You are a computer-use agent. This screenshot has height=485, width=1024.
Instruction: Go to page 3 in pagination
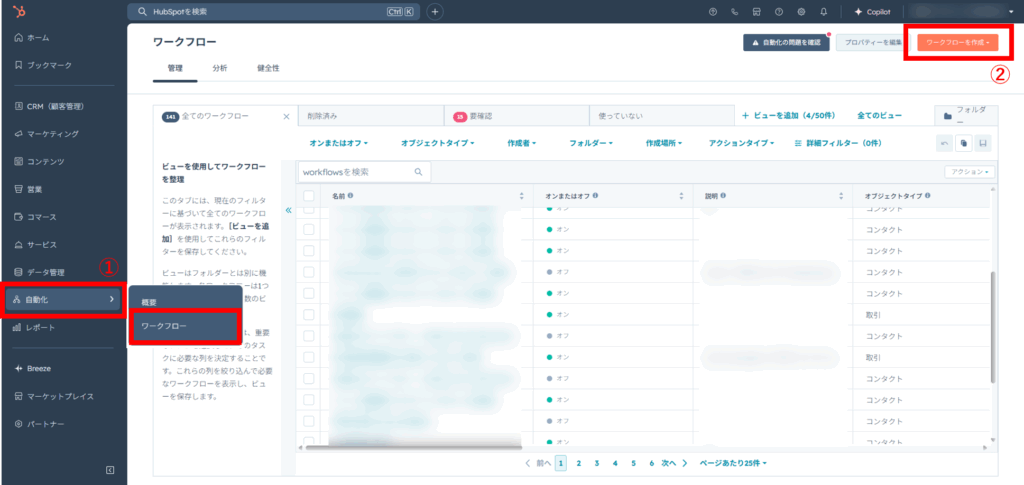596,463
